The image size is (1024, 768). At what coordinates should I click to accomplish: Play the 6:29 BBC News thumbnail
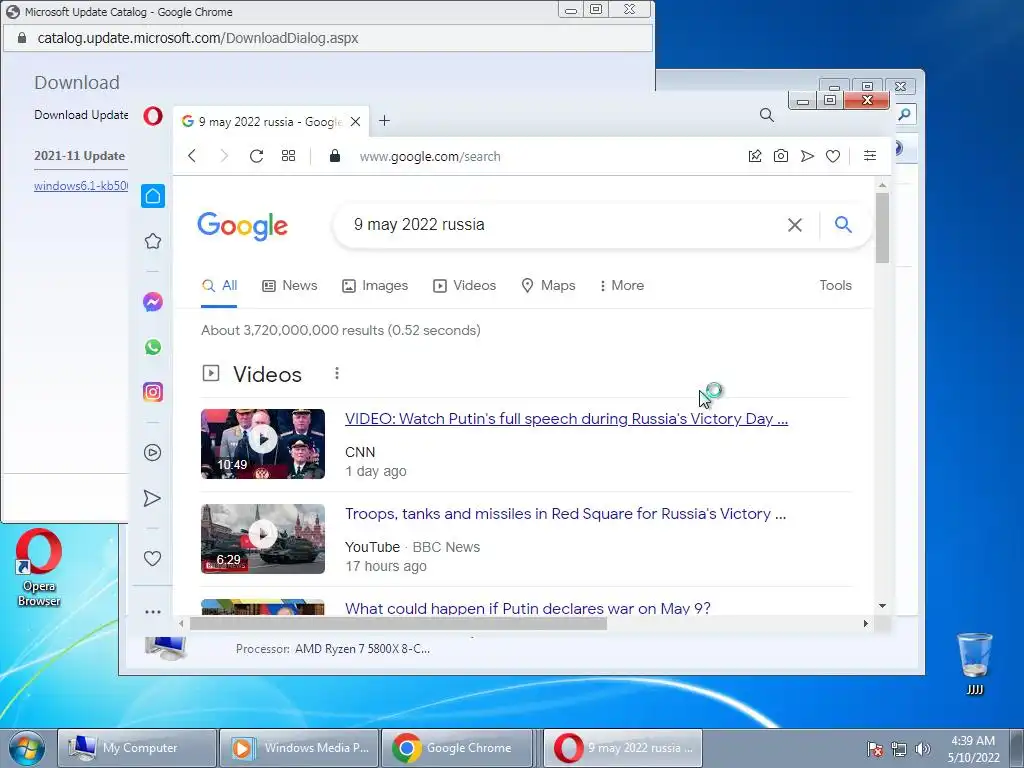click(263, 539)
